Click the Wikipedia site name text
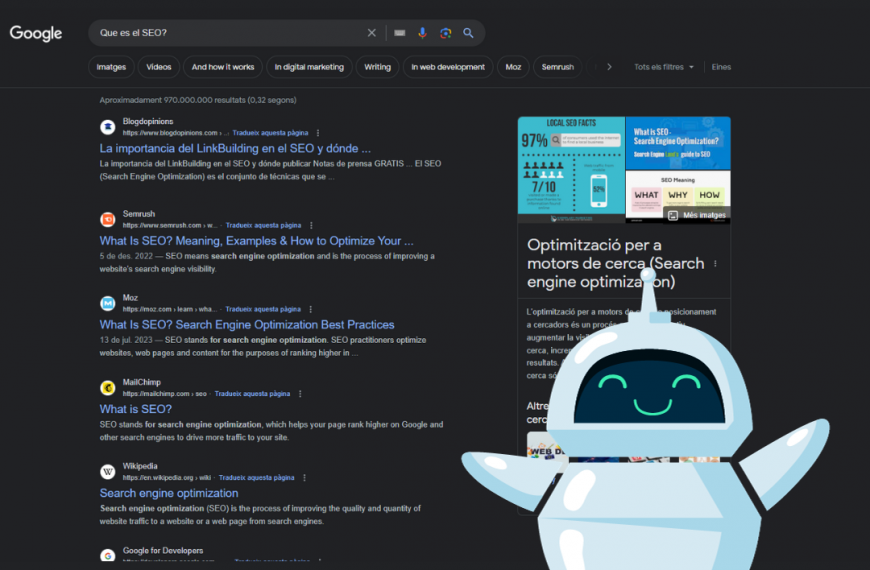 (140, 466)
